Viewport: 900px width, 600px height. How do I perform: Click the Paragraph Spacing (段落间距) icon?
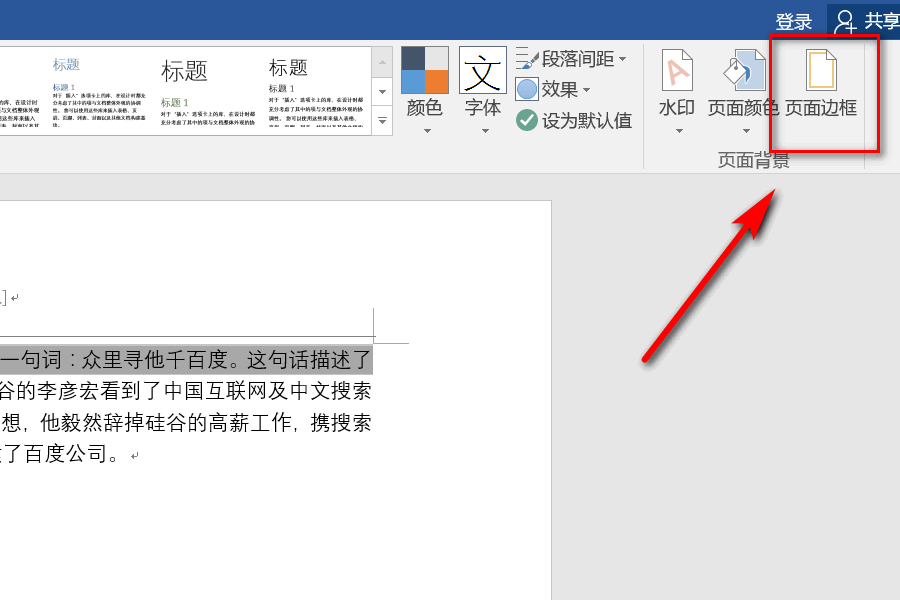(526, 59)
